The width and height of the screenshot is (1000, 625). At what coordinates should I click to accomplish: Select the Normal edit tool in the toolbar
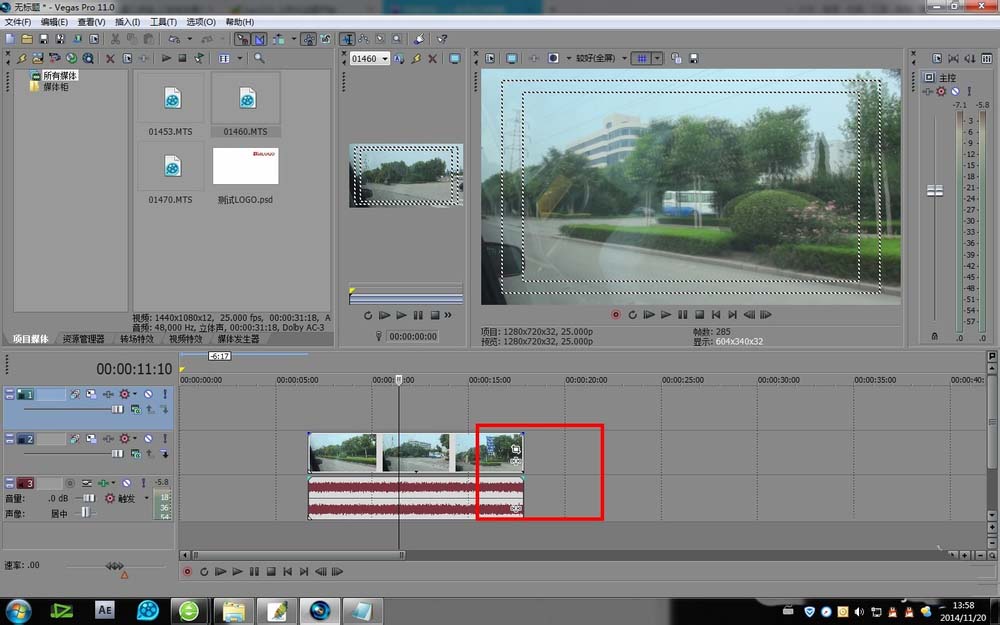click(346, 39)
